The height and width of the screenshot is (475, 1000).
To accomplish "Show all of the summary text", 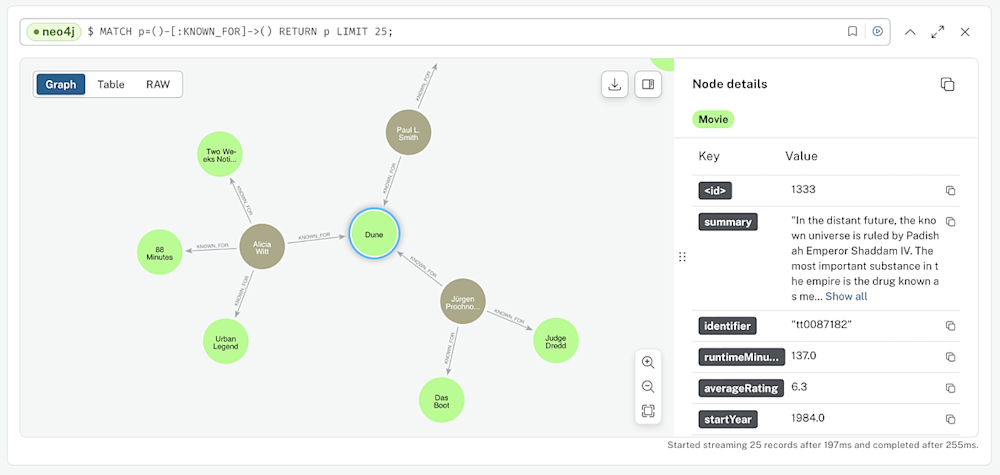I will [x=846, y=296].
